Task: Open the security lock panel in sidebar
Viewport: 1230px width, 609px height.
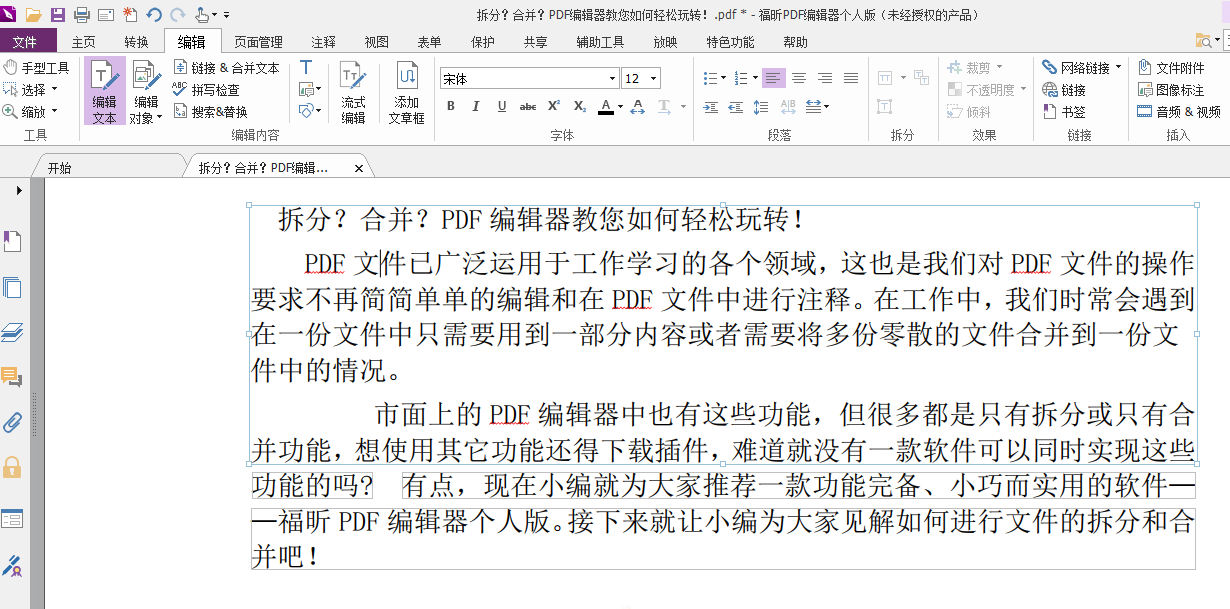Action: (x=13, y=467)
